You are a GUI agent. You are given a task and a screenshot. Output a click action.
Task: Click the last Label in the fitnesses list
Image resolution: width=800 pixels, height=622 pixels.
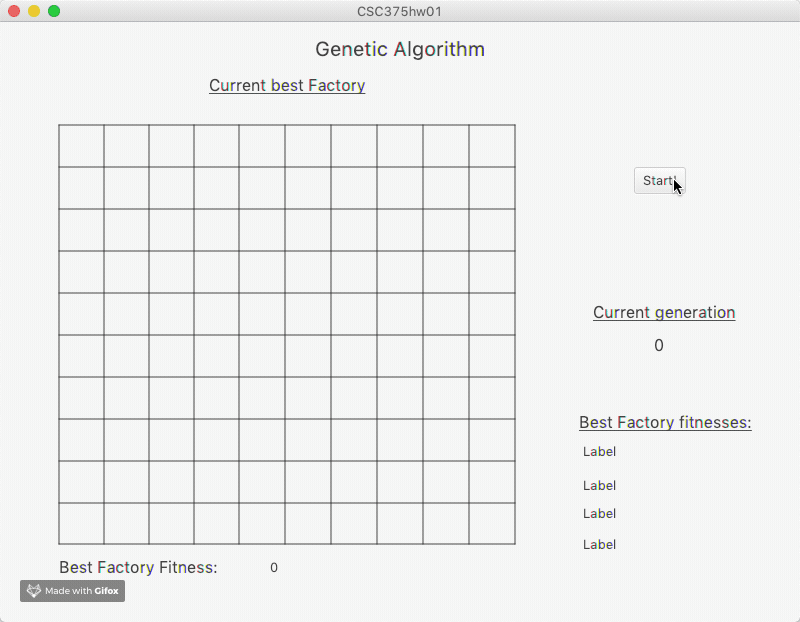pos(600,545)
